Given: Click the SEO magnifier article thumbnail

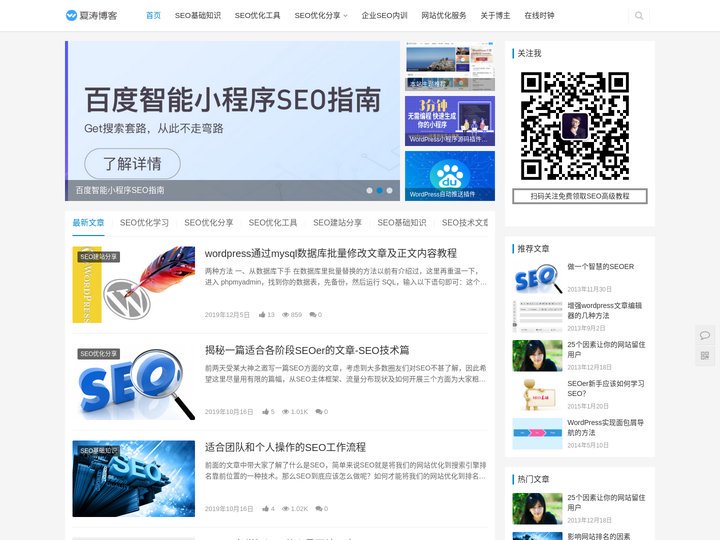Looking at the screenshot, I should click(134, 382).
